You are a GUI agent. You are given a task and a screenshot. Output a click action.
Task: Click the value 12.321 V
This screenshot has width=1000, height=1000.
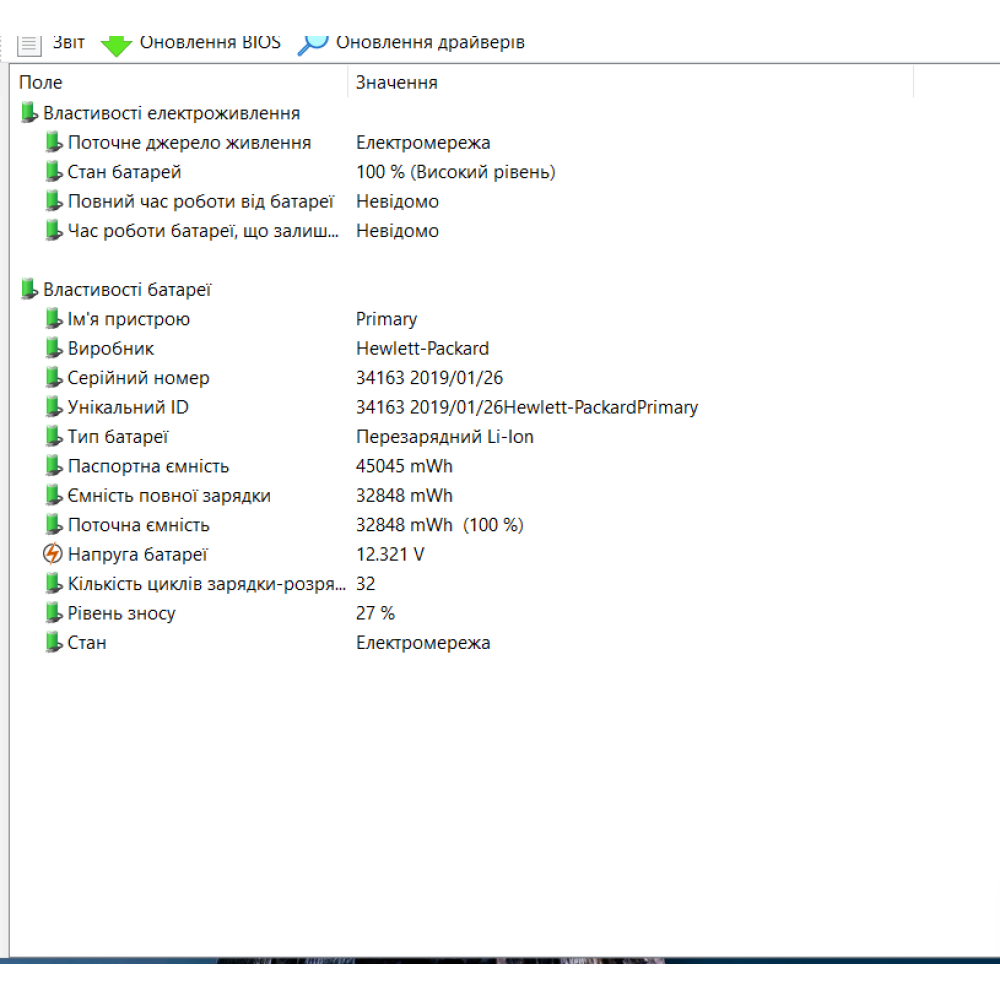[390, 554]
